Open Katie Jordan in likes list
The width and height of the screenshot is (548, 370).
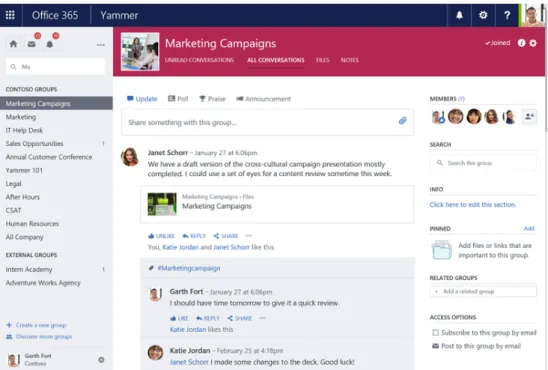(x=180, y=247)
